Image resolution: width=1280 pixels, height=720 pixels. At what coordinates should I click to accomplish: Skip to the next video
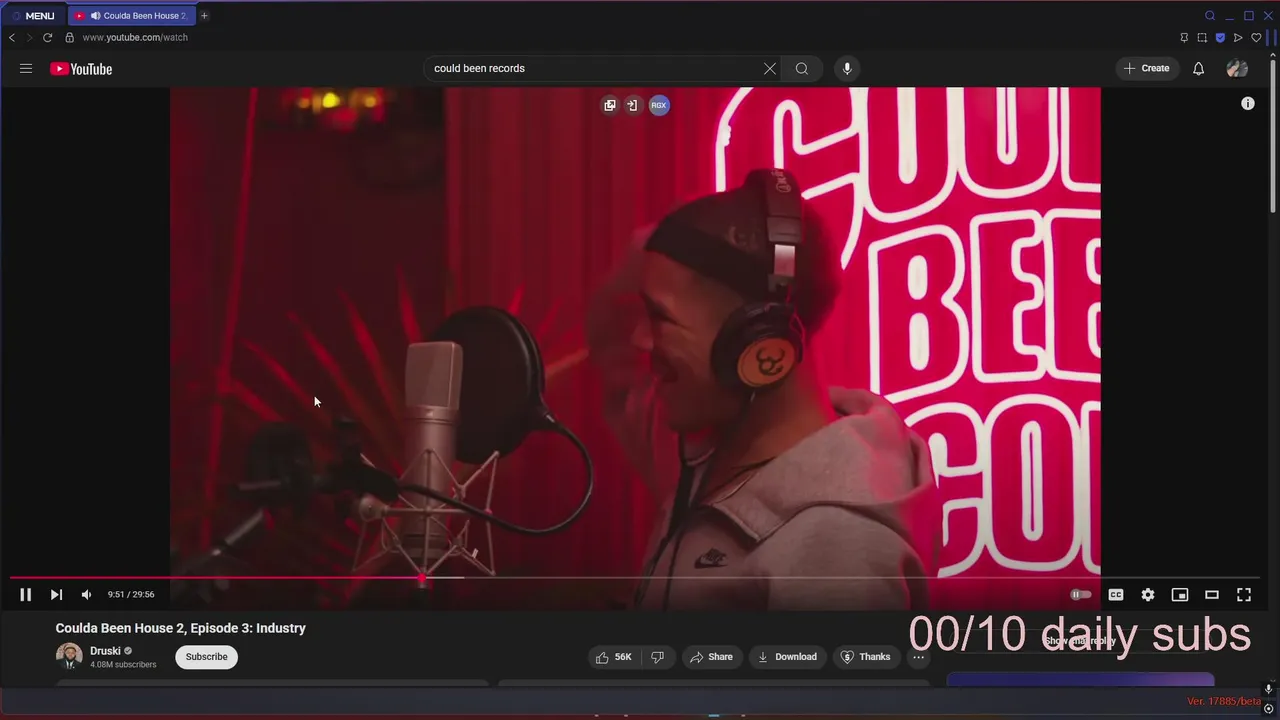click(x=56, y=595)
